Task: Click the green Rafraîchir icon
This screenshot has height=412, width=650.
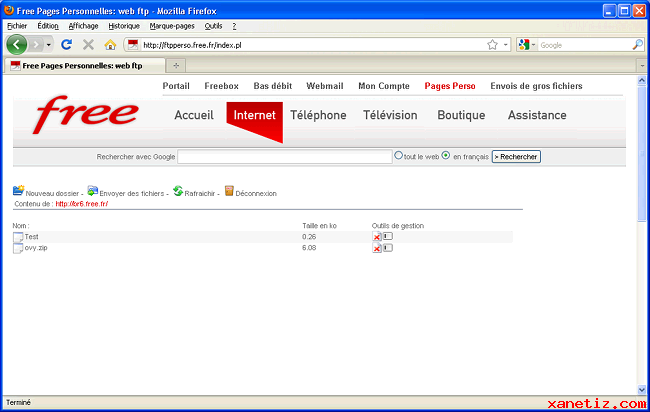Action: pyautogui.click(x=178, y=191)
